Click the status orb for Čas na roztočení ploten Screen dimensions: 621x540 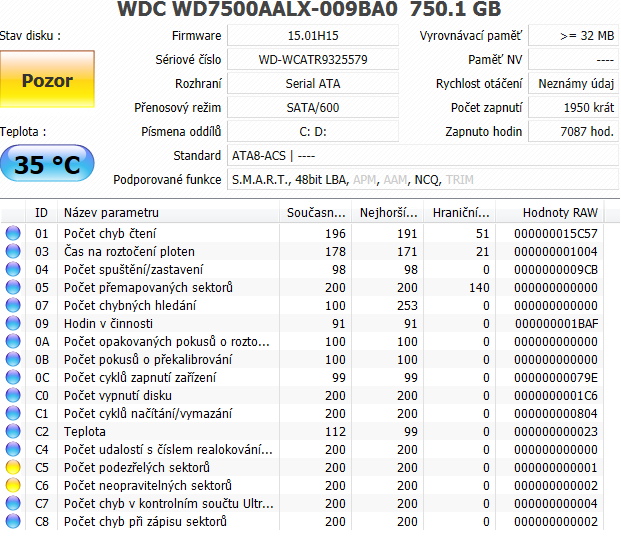tap(13, 251)
